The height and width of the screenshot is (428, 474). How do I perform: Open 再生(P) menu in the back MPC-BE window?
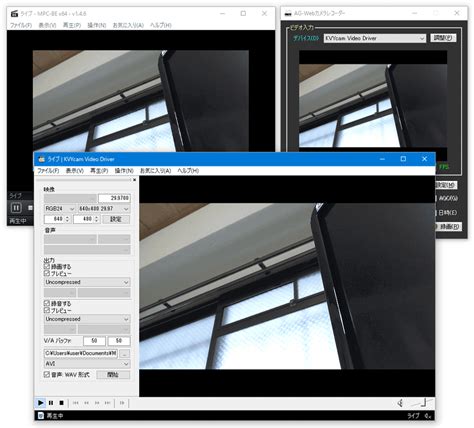(72, 25)
